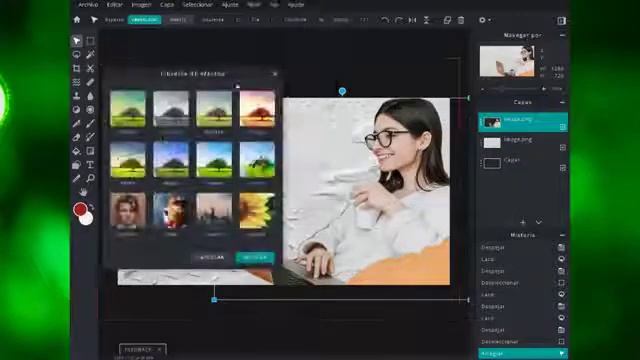Flip the layer horizontally
The height and width of the screenshot is (360, 640).
[x=413, y=20]
